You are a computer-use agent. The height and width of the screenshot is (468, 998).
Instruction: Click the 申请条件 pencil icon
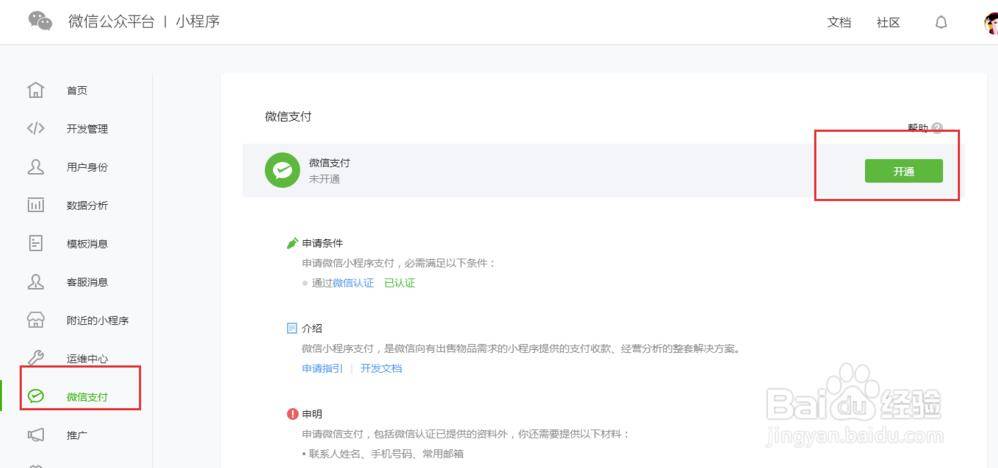[x=292, y=243]
